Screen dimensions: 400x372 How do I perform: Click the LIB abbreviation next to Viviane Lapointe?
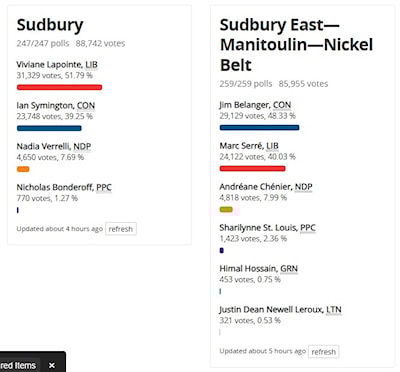point(91,65)
